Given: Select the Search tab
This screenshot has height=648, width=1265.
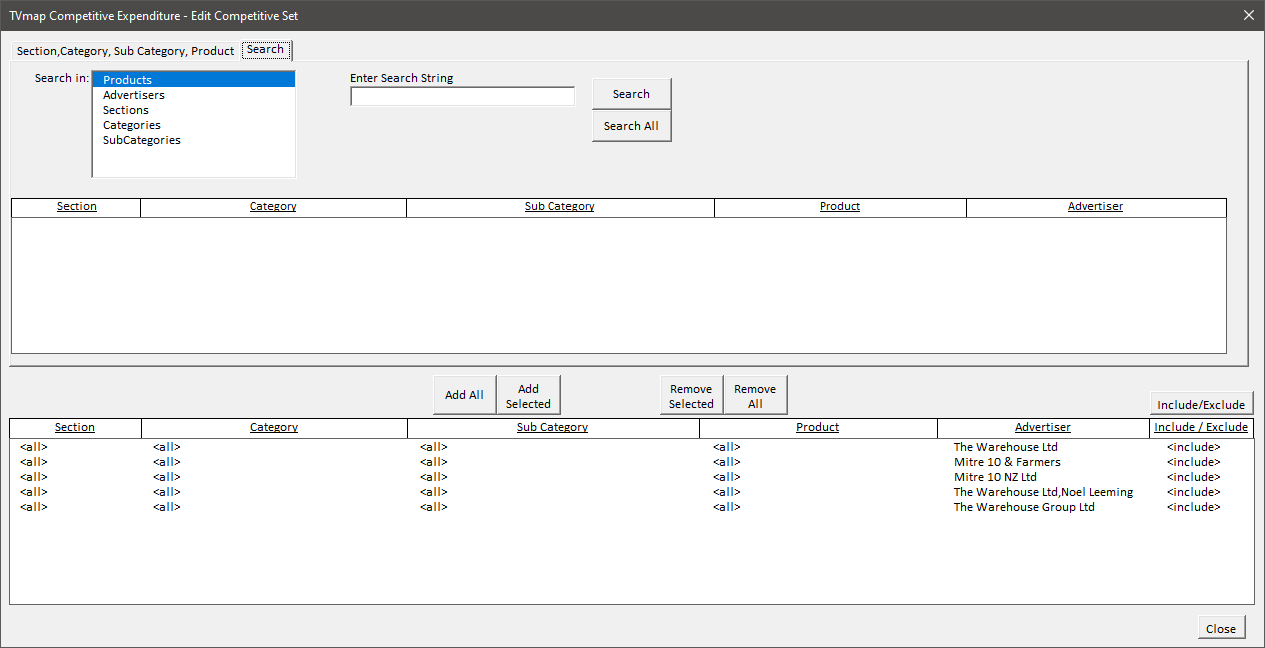Looking at the screenshot, I should [x=266, y=50].
